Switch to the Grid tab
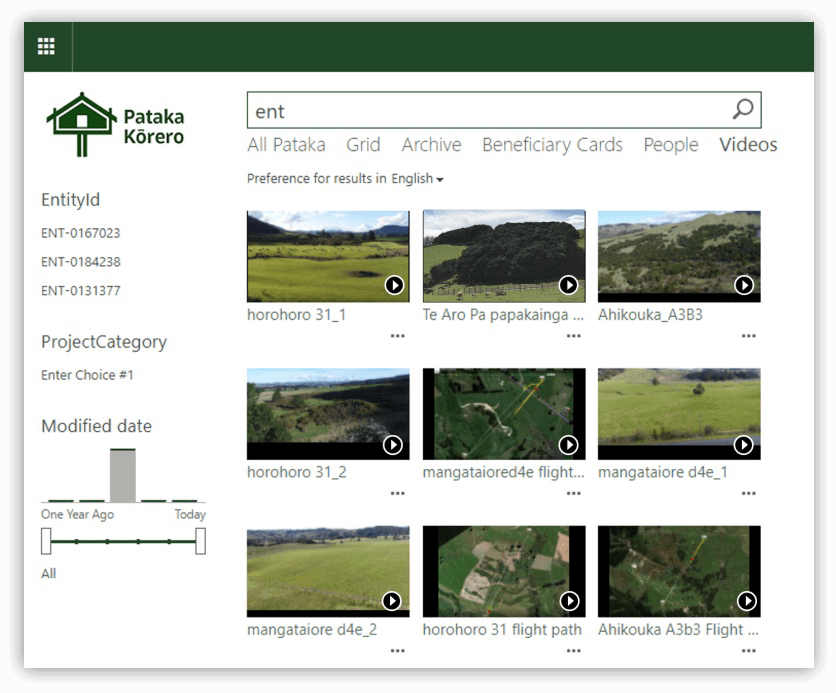 pyautogui.click(x=364, y=144)
